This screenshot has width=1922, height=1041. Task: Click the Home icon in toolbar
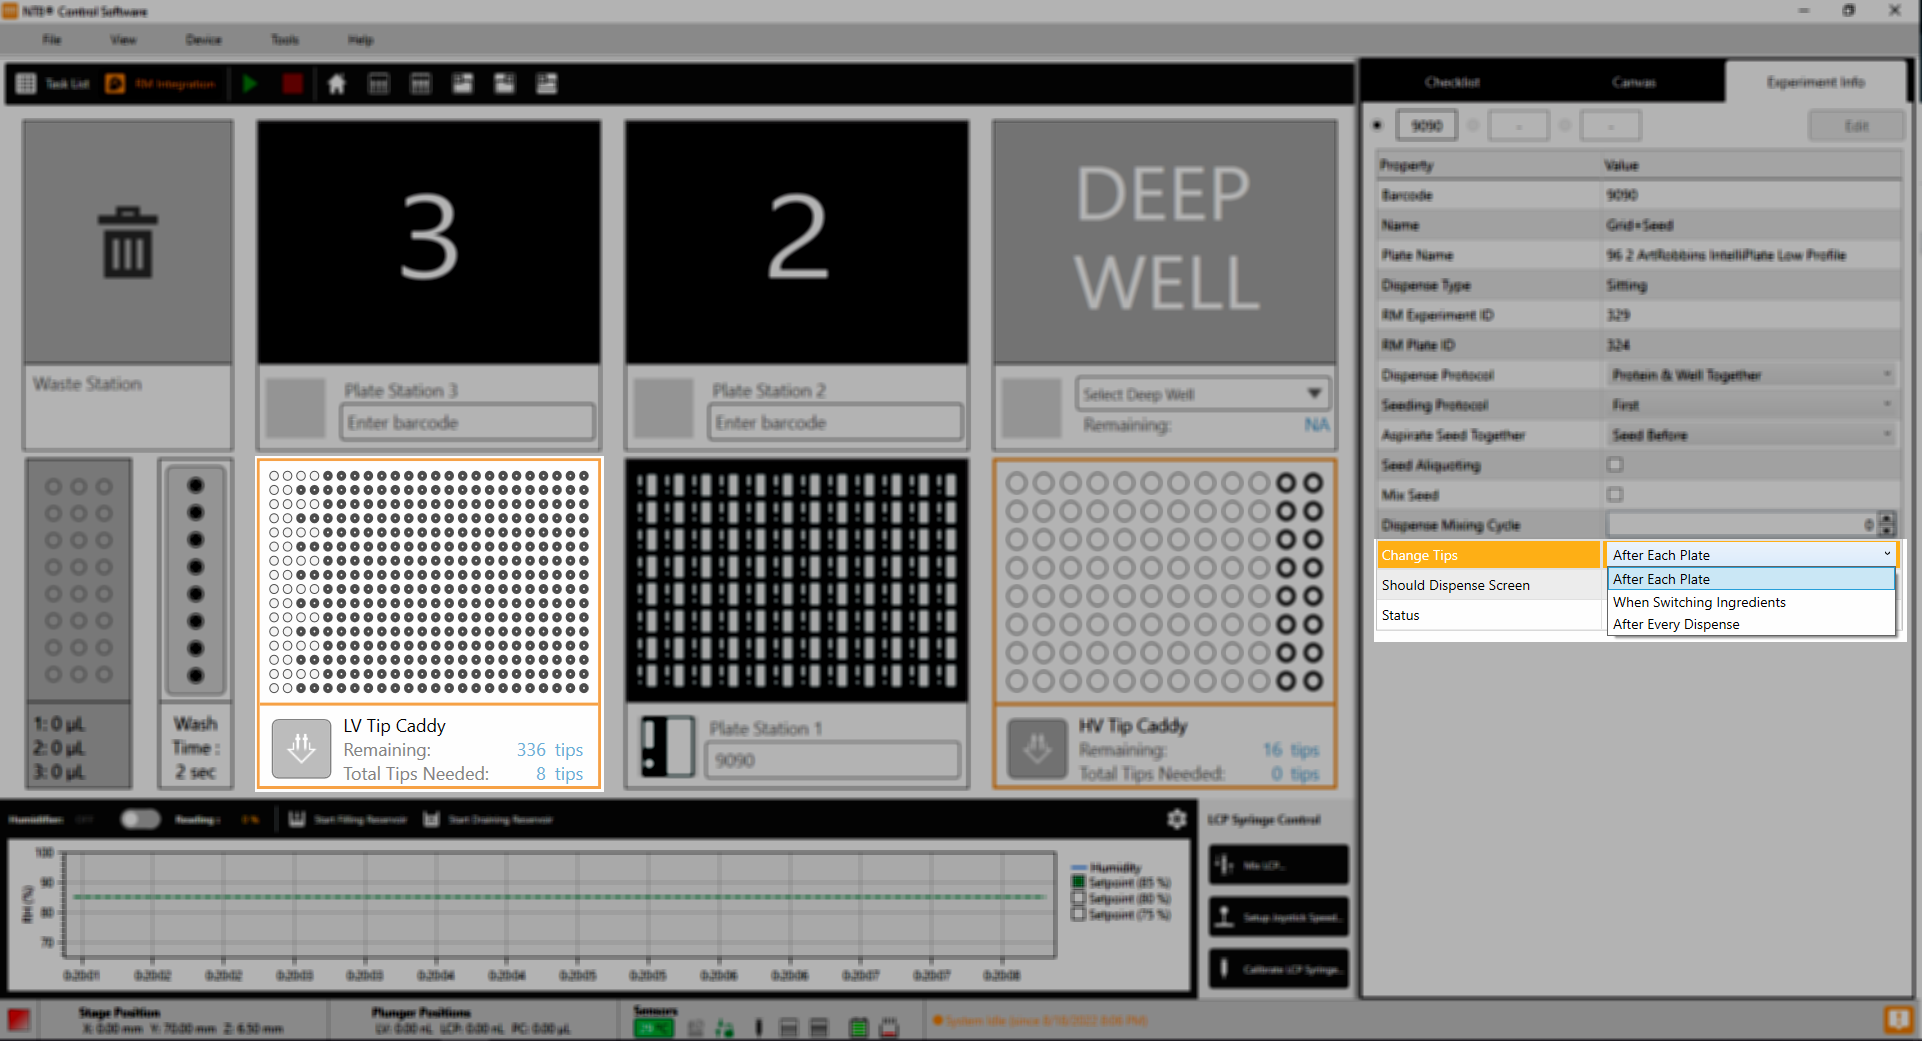coord(336,84)
